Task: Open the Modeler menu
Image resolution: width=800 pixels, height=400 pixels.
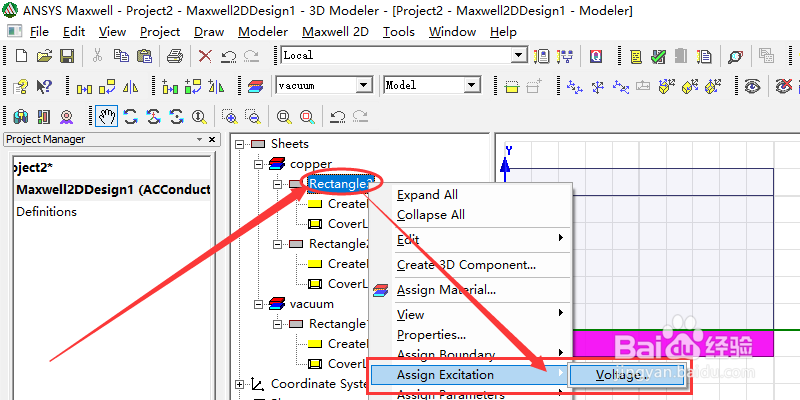Action: (263, 32)
